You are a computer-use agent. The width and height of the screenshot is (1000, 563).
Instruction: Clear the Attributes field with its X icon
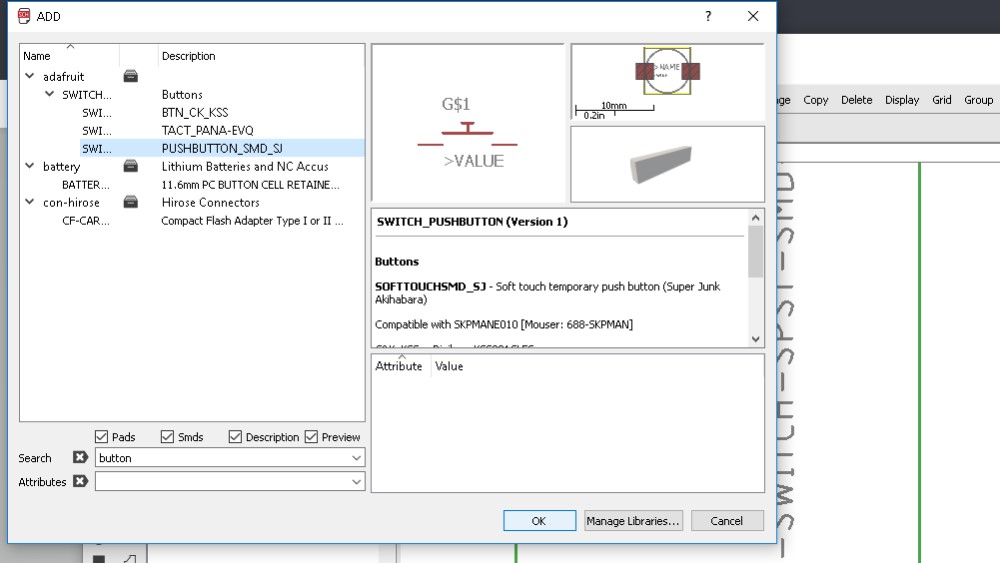(x=80, y=481)
